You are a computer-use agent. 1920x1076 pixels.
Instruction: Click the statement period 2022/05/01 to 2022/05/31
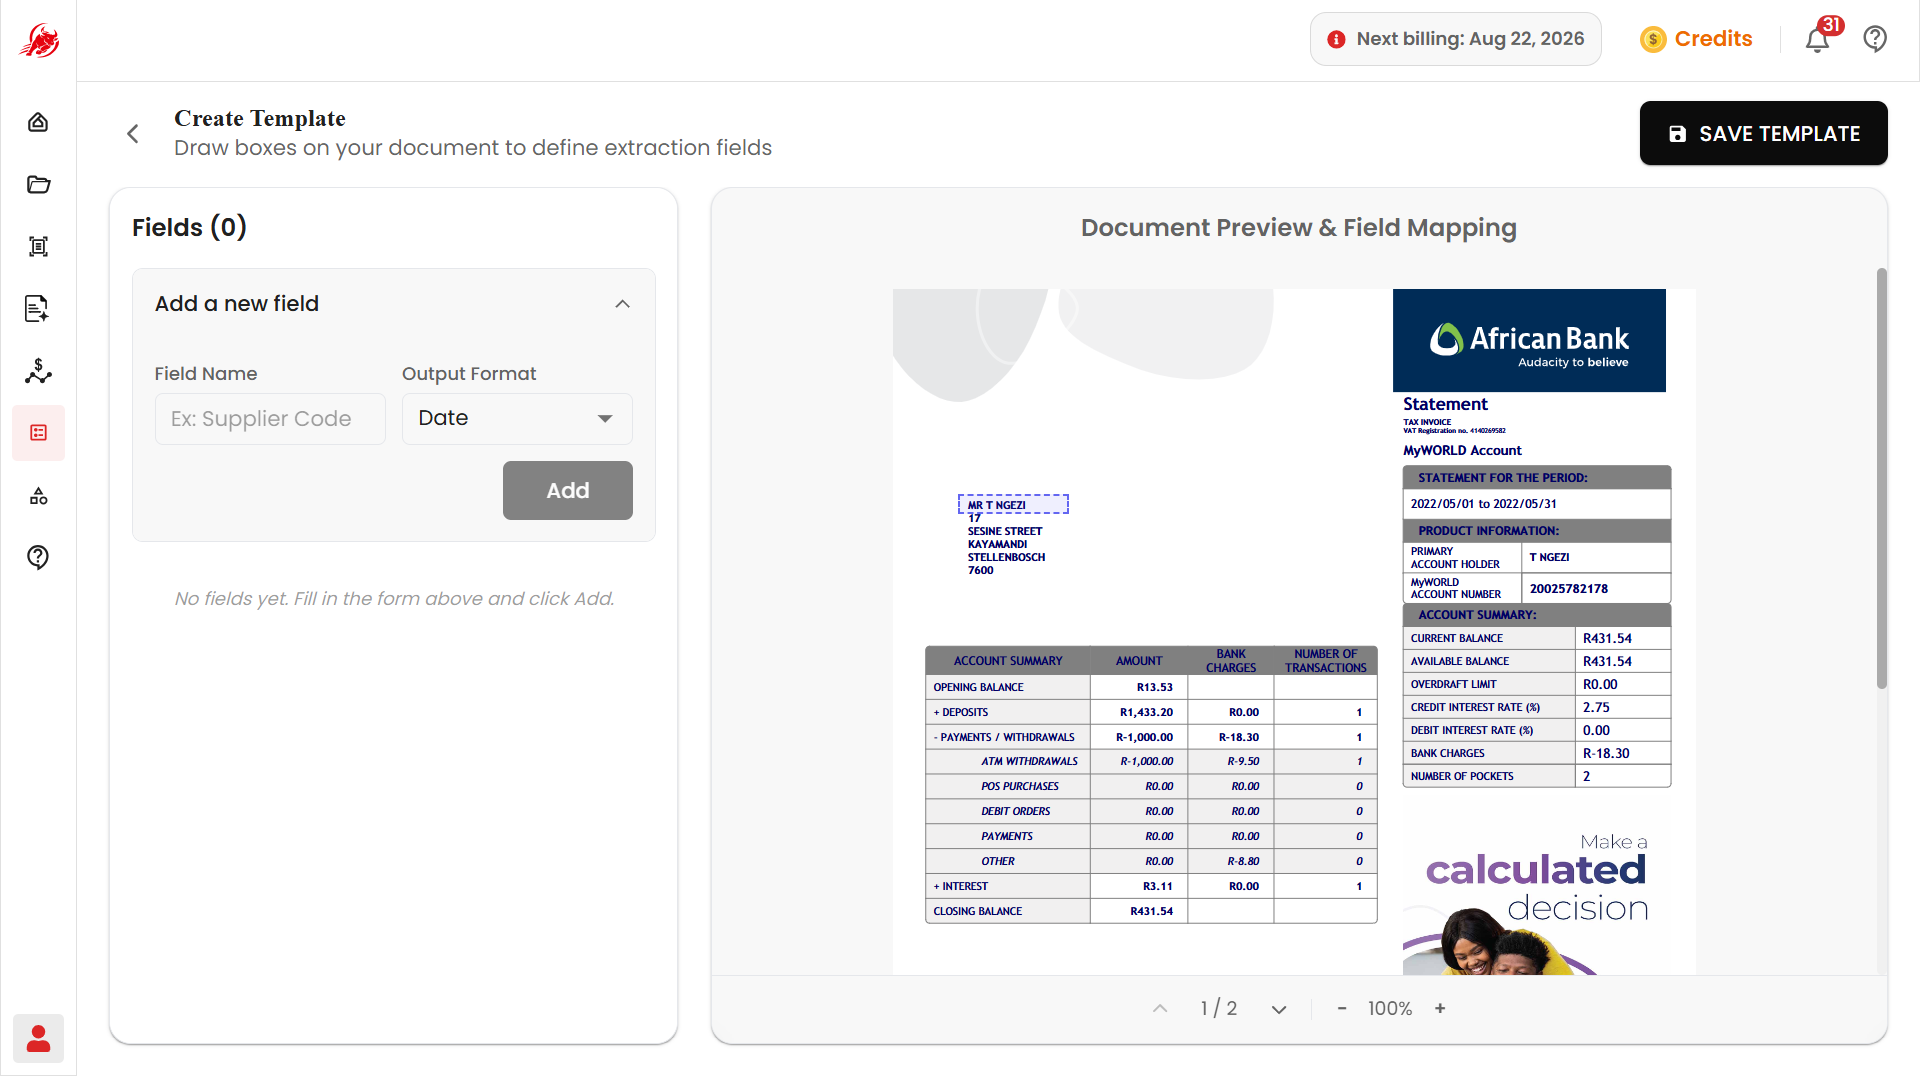[x=1483, y=504]
